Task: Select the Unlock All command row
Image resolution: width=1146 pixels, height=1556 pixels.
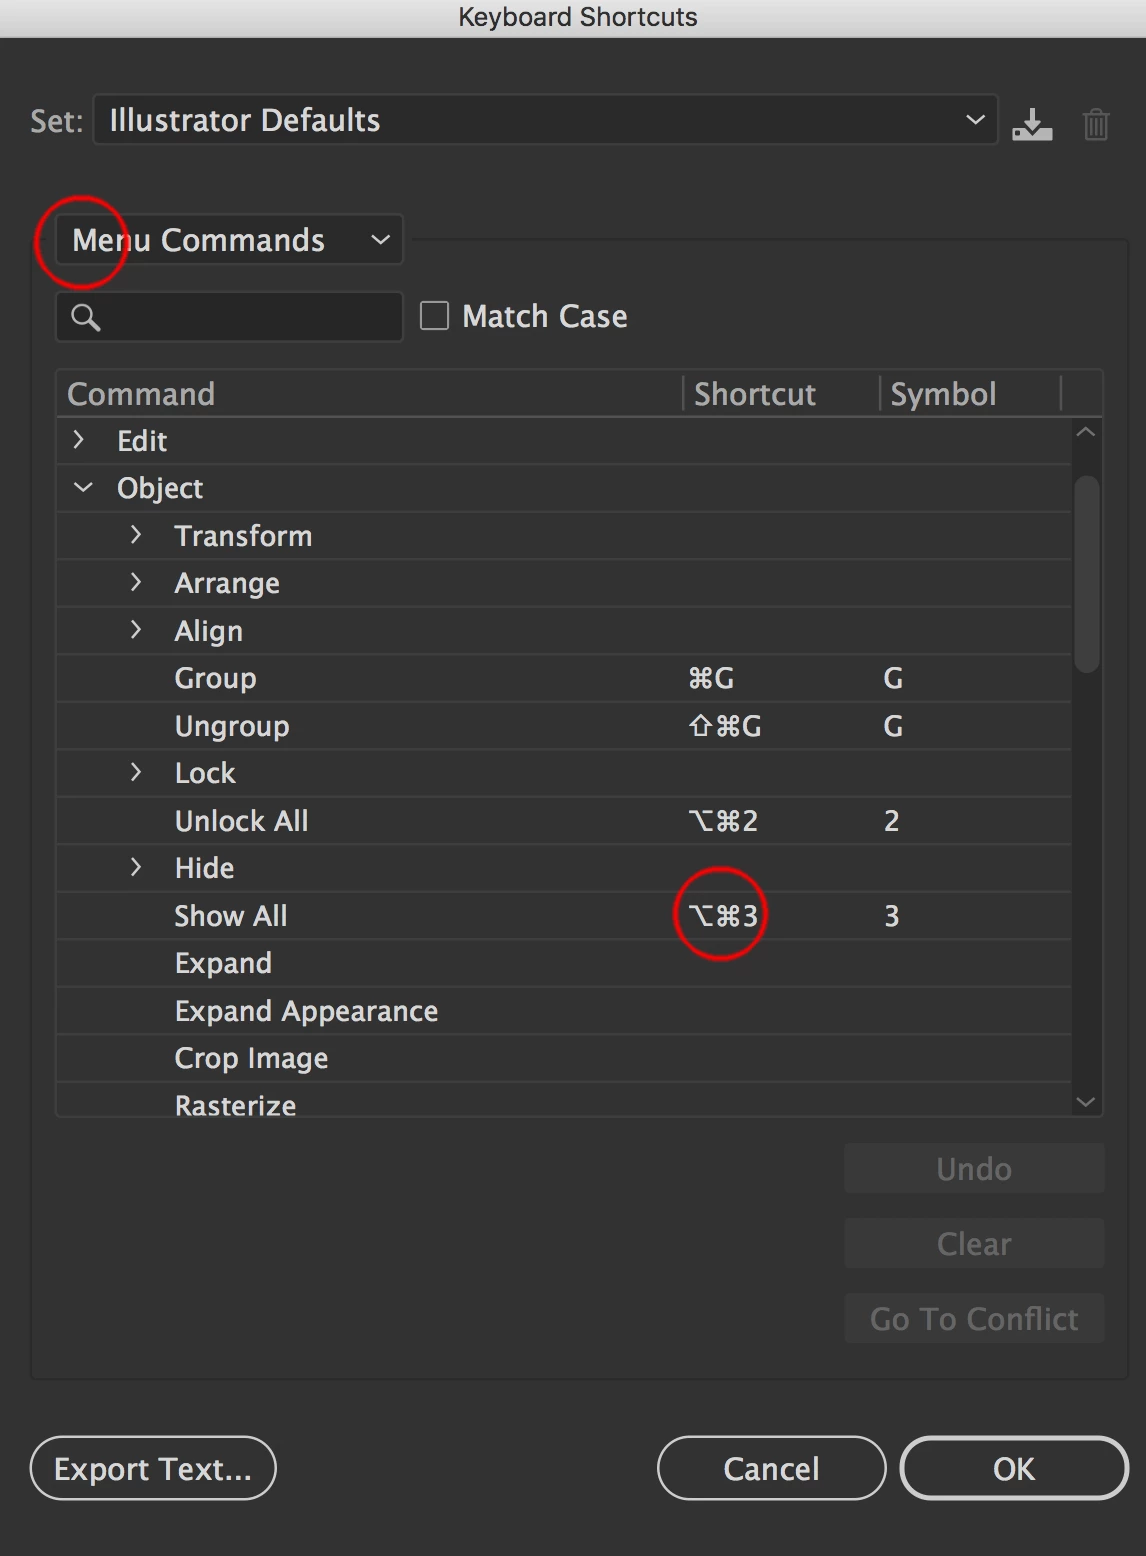Action: coord(564,821)
